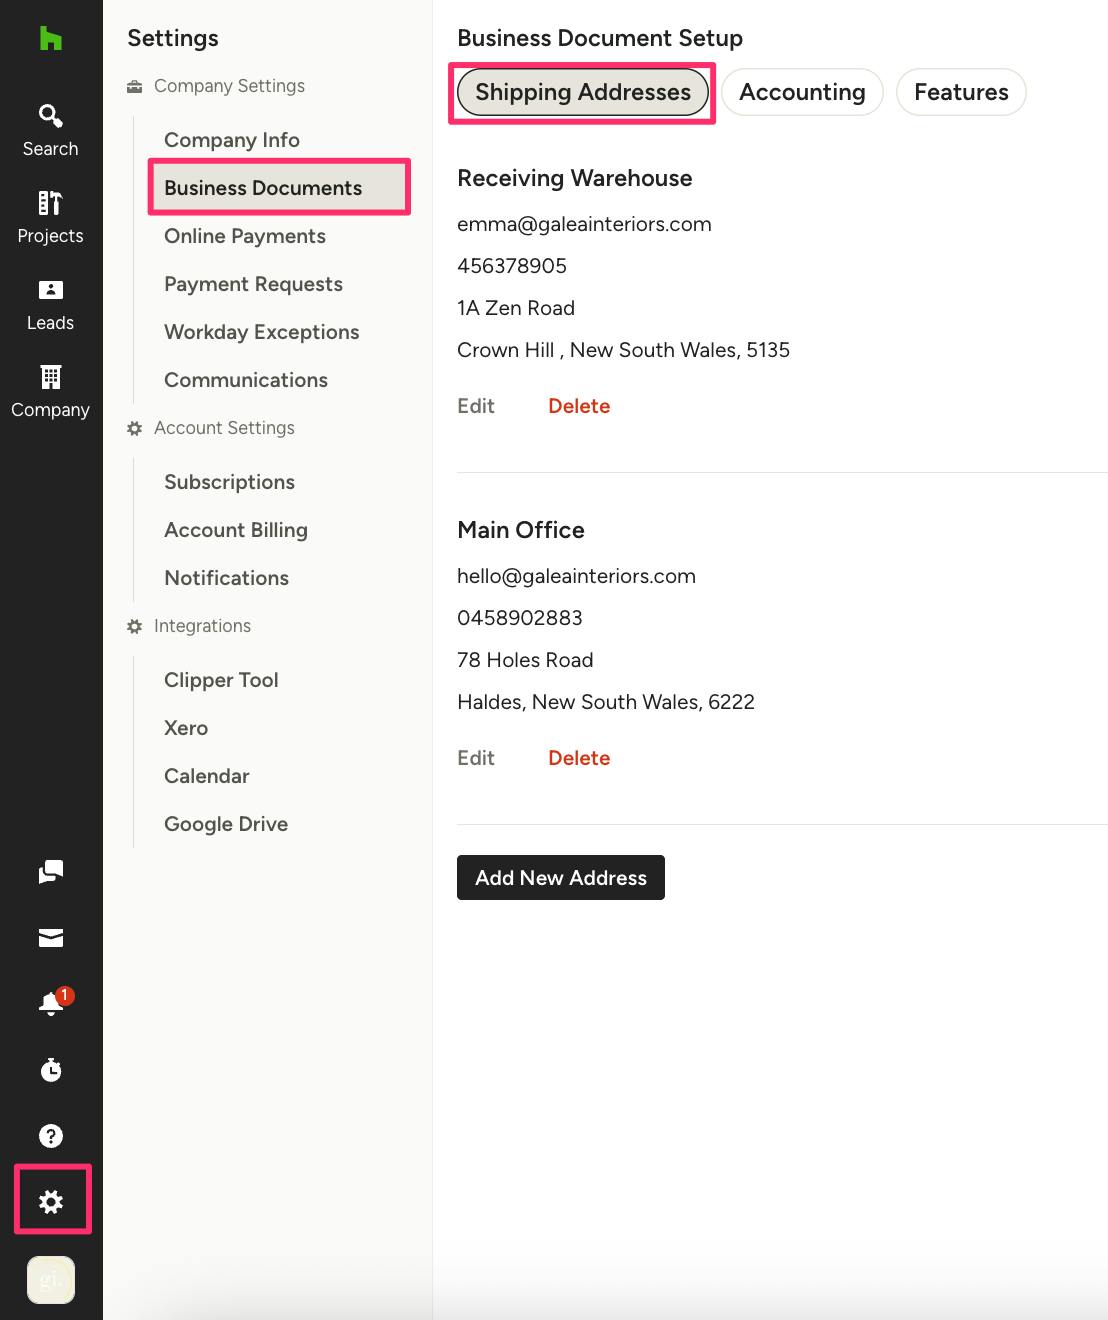Viewport: 1108px width, 1320px height.
Task: Open the user profile avatar
Action: click(x=51, y=1280)
